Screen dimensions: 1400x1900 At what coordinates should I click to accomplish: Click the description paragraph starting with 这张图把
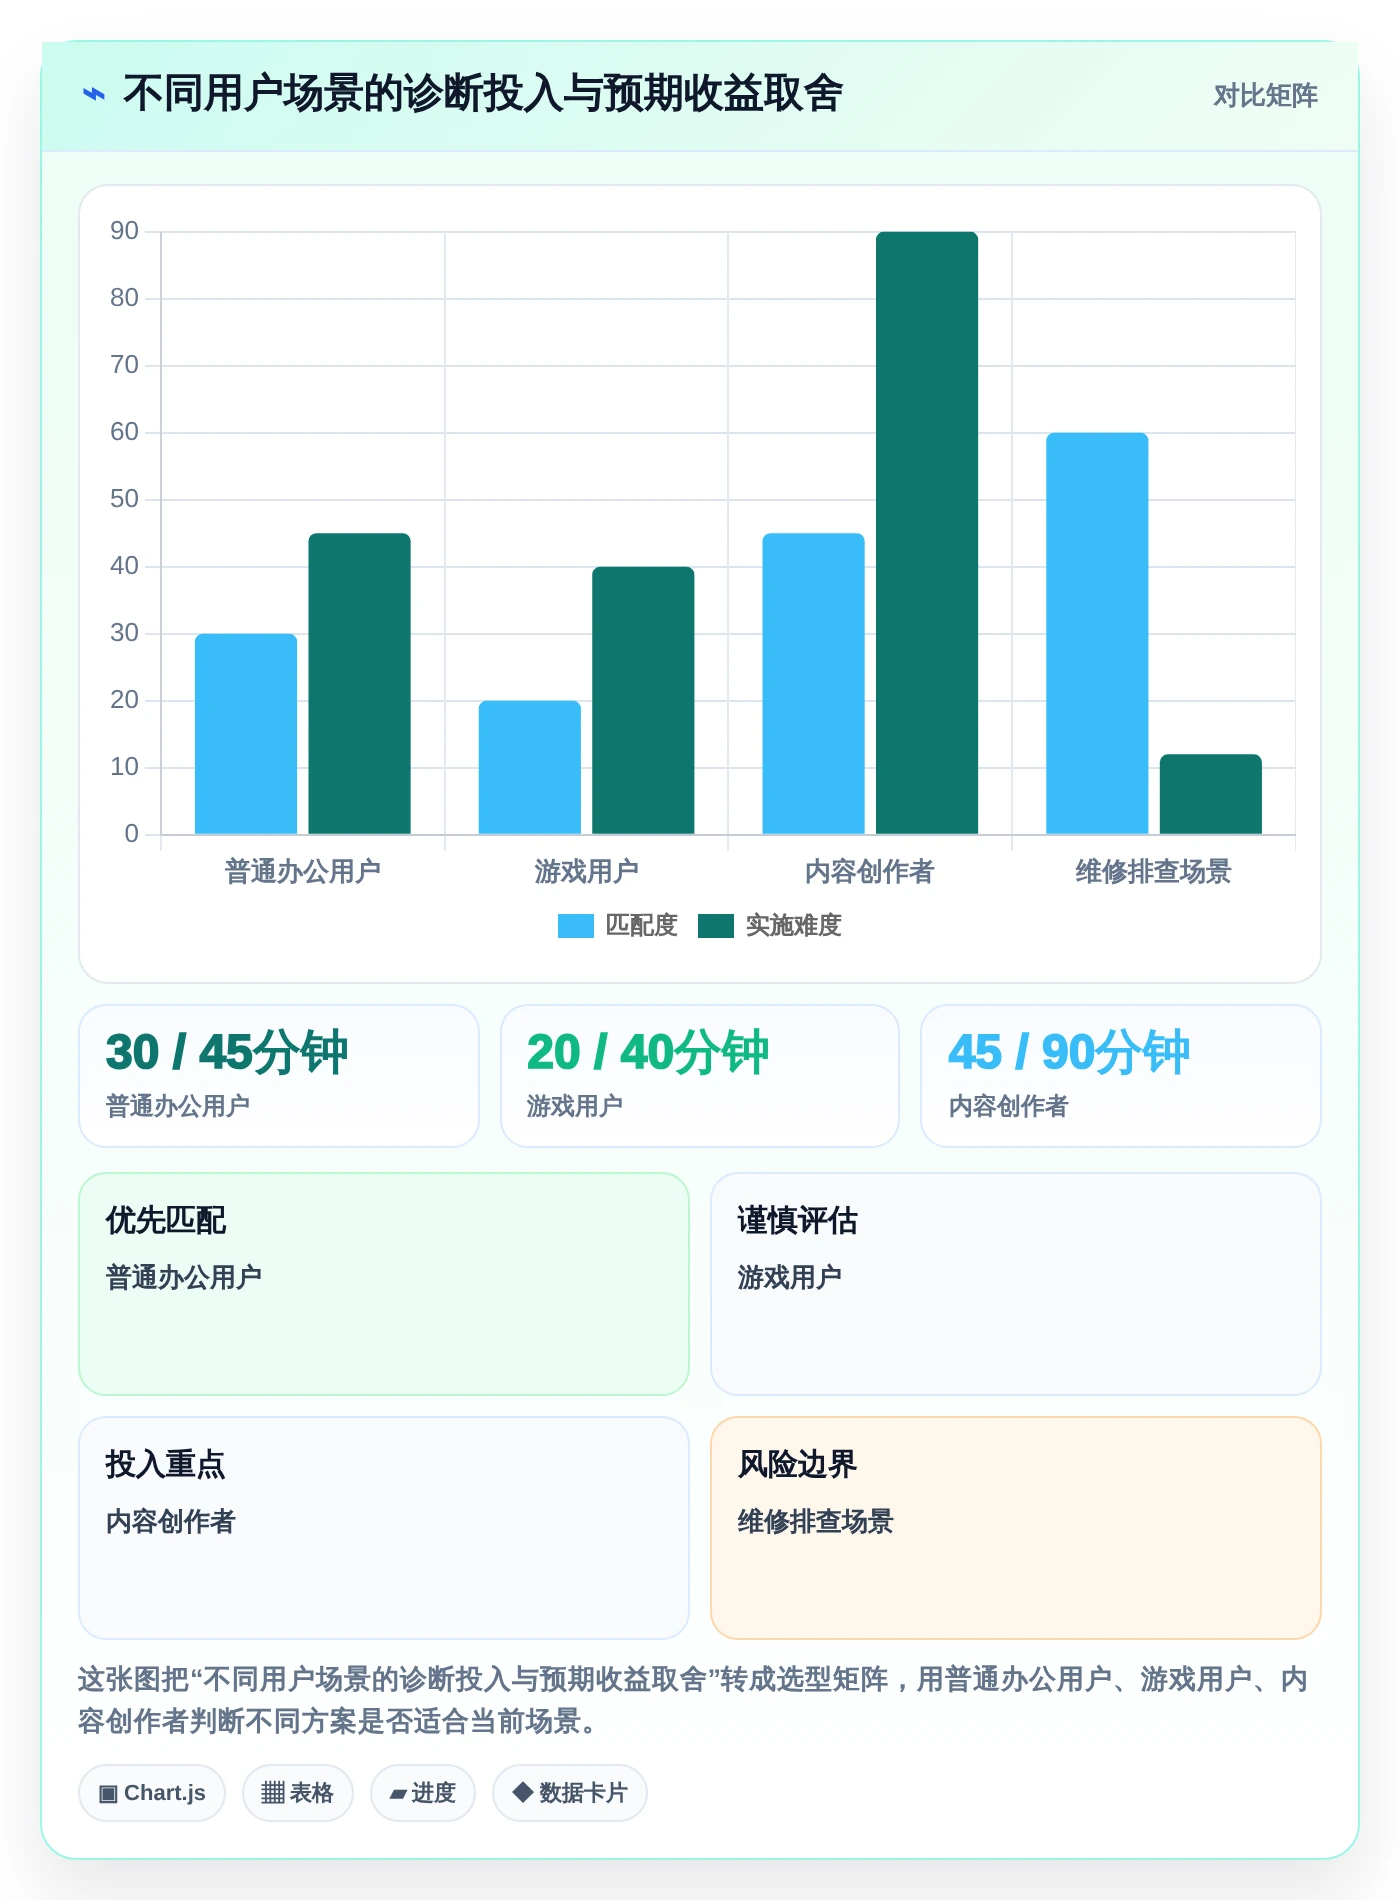click(x=693, y=1700)
